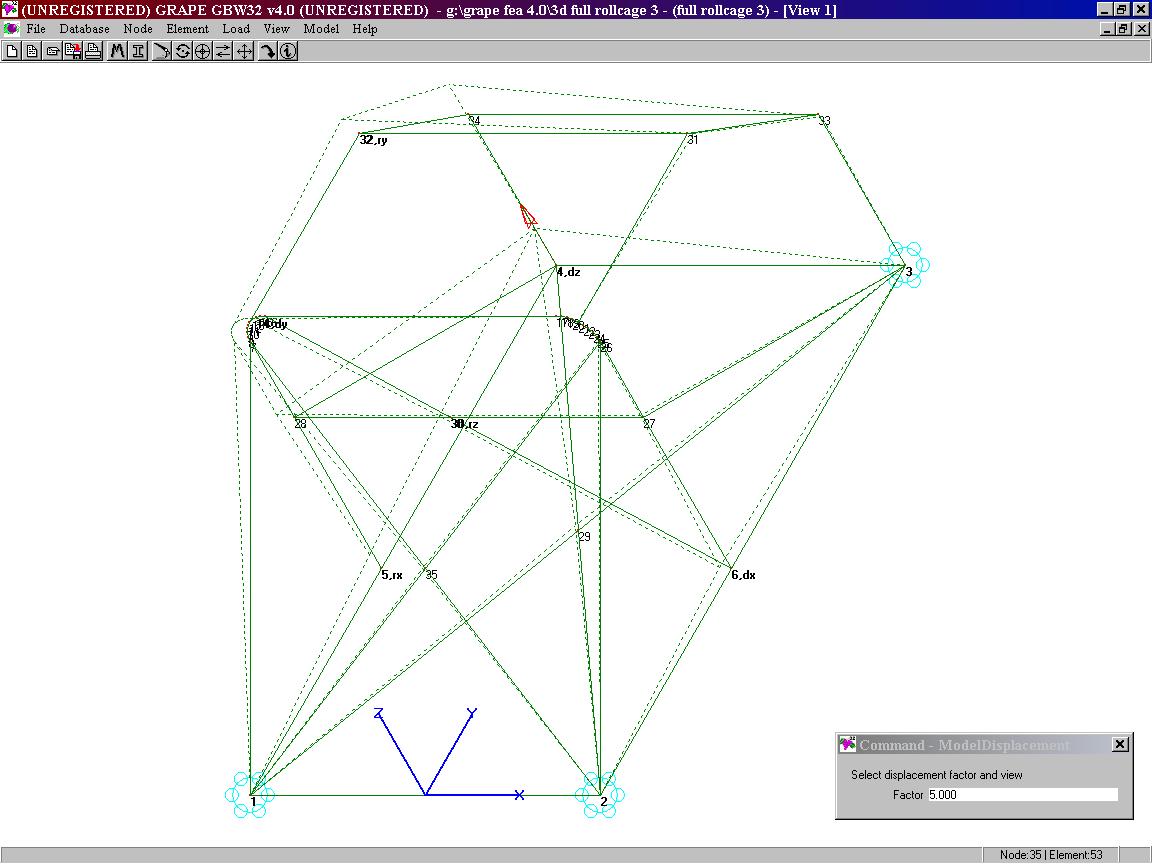
Task: Click the four-way pan arrows icon
Action: point(244,51)
